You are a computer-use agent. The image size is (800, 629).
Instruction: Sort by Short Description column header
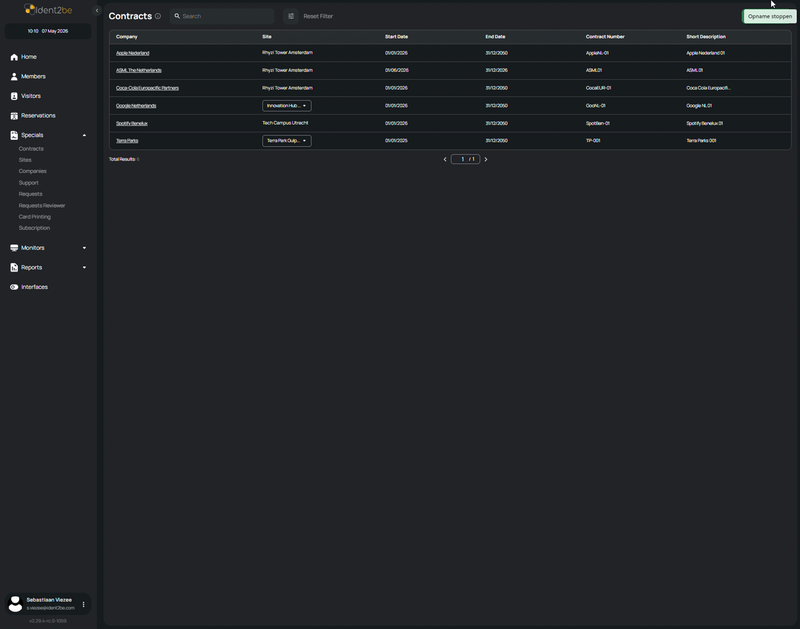pyautogui.click(x=706, y=37)
